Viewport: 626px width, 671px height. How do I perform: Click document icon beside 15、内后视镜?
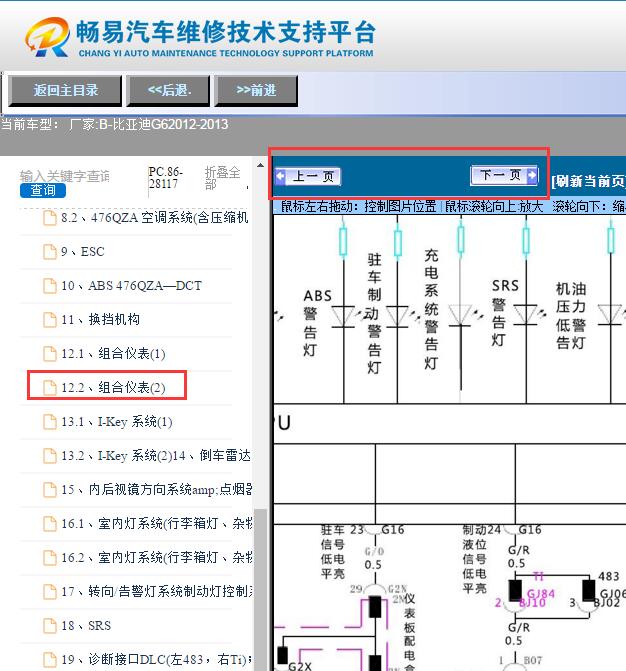50,490
